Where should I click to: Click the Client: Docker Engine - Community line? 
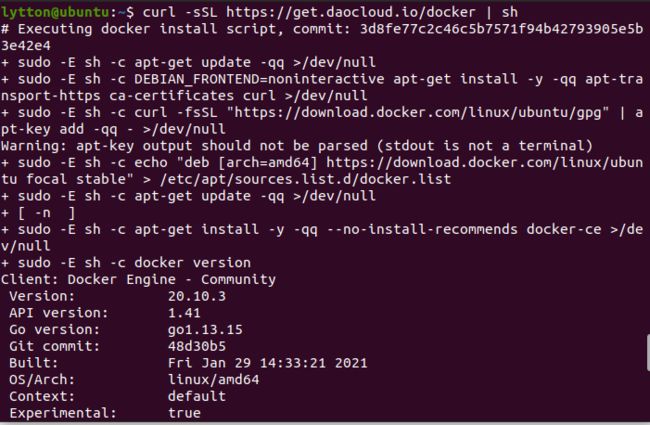coord(138,279)
